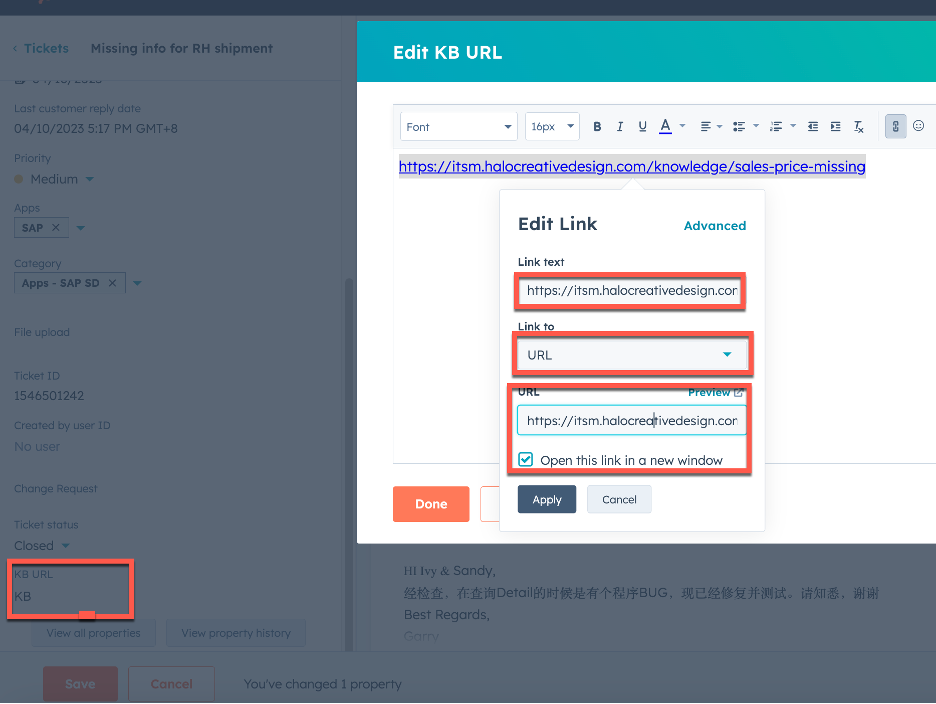Open the Advanced link options

(x=714, y=226)
